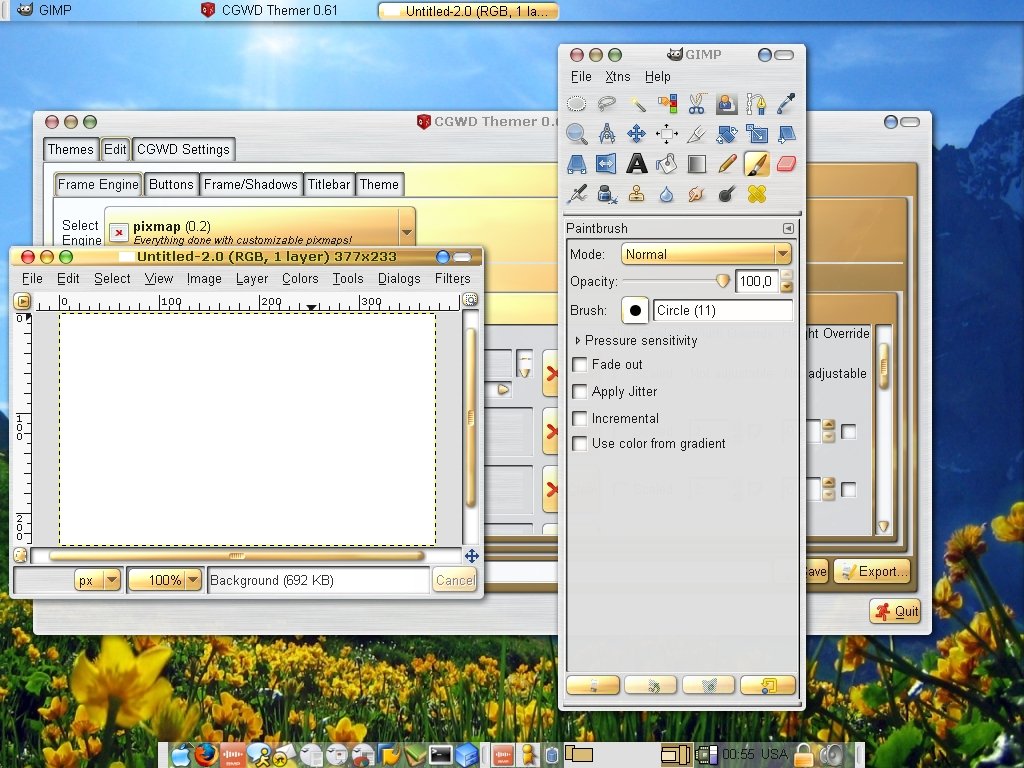Select the Blur/Sharpen droplet tool

tap(667, 194)
